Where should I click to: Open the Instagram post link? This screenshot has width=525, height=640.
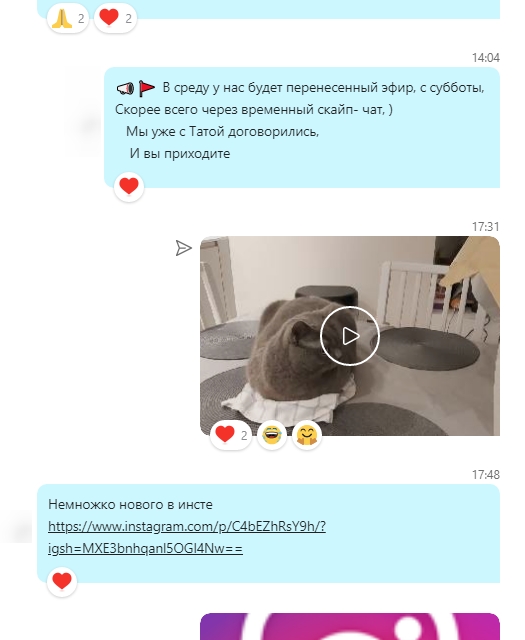tap(187, 537)
